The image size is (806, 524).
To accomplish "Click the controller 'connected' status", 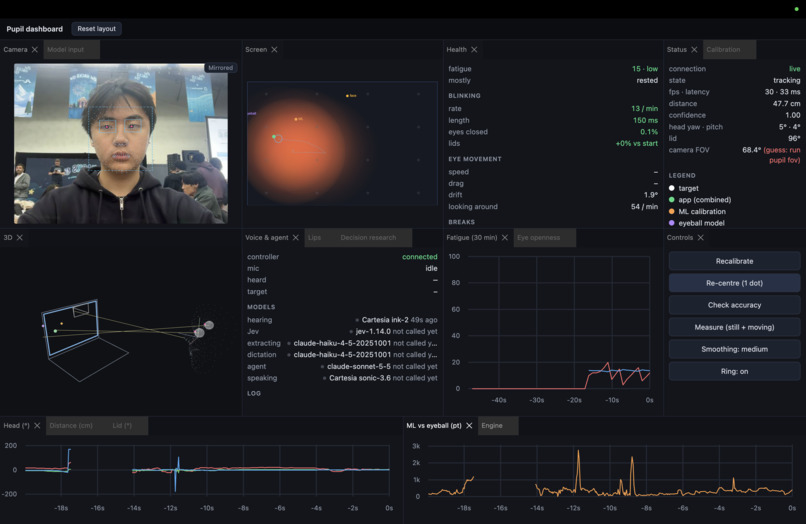I will (x=419, y=257).
